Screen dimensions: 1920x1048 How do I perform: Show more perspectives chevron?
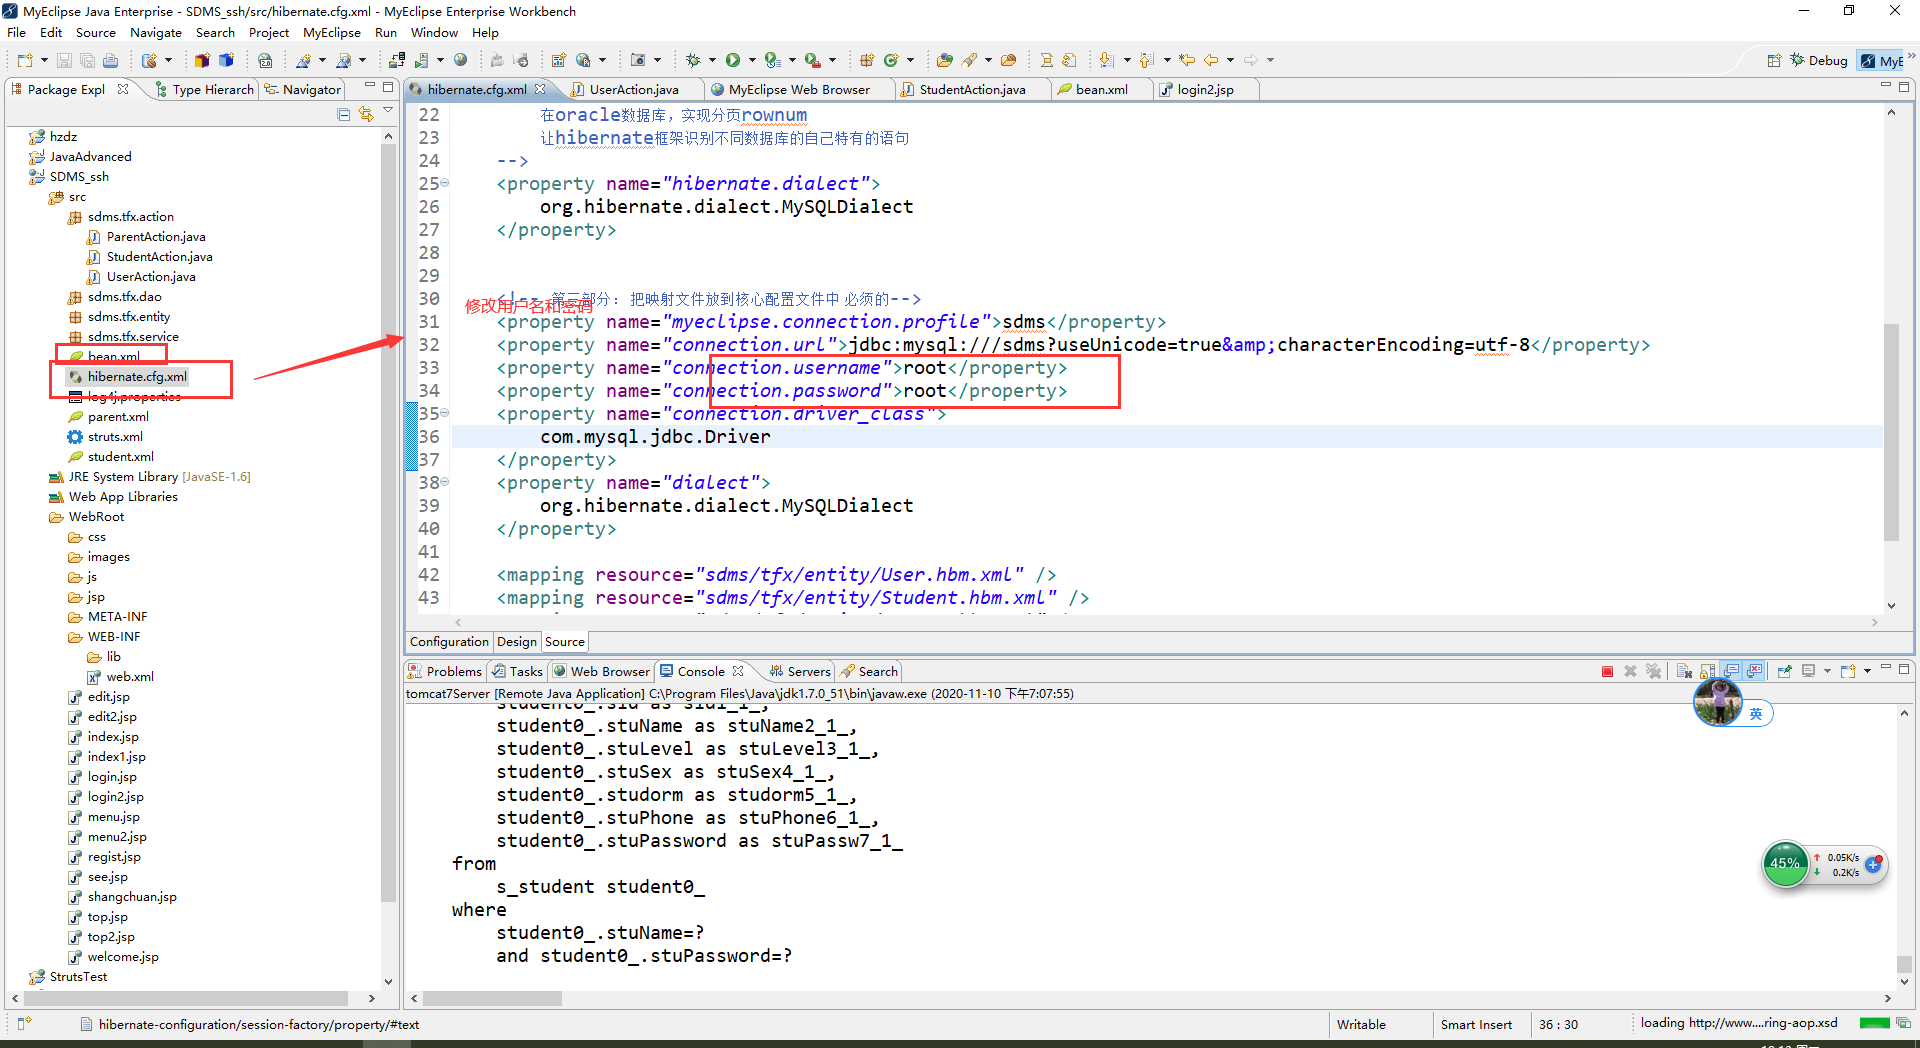point(1912,57)
